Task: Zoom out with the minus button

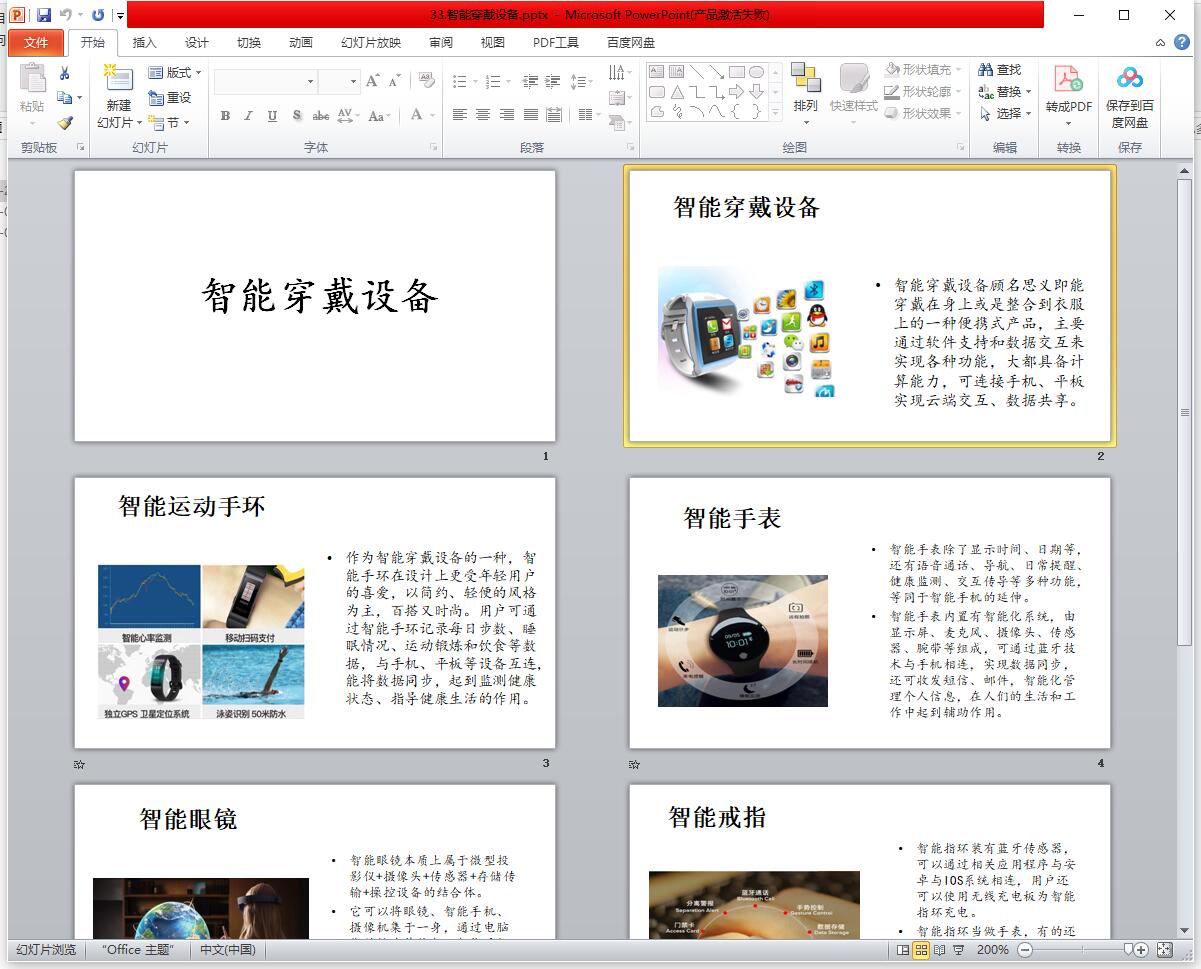Action: [1023, 950]
